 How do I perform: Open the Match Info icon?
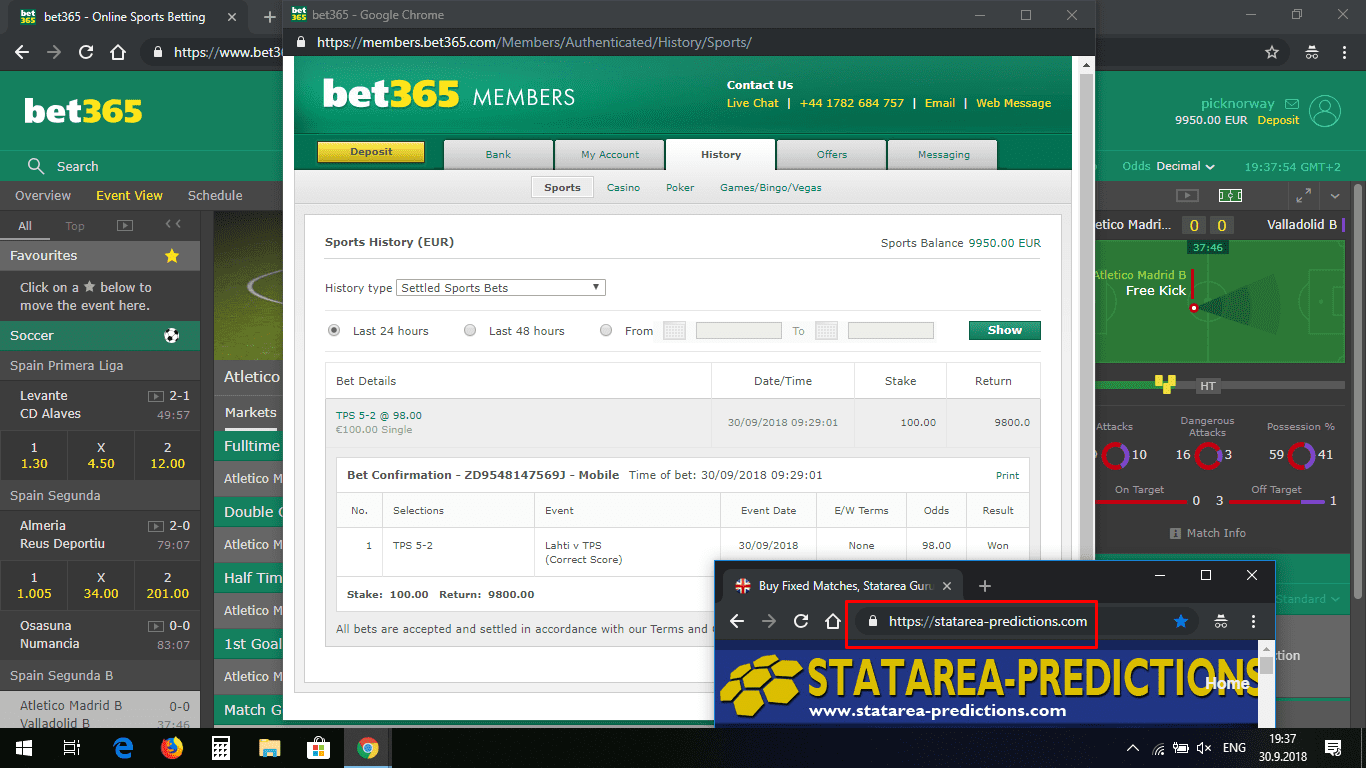coord(1176,533)
